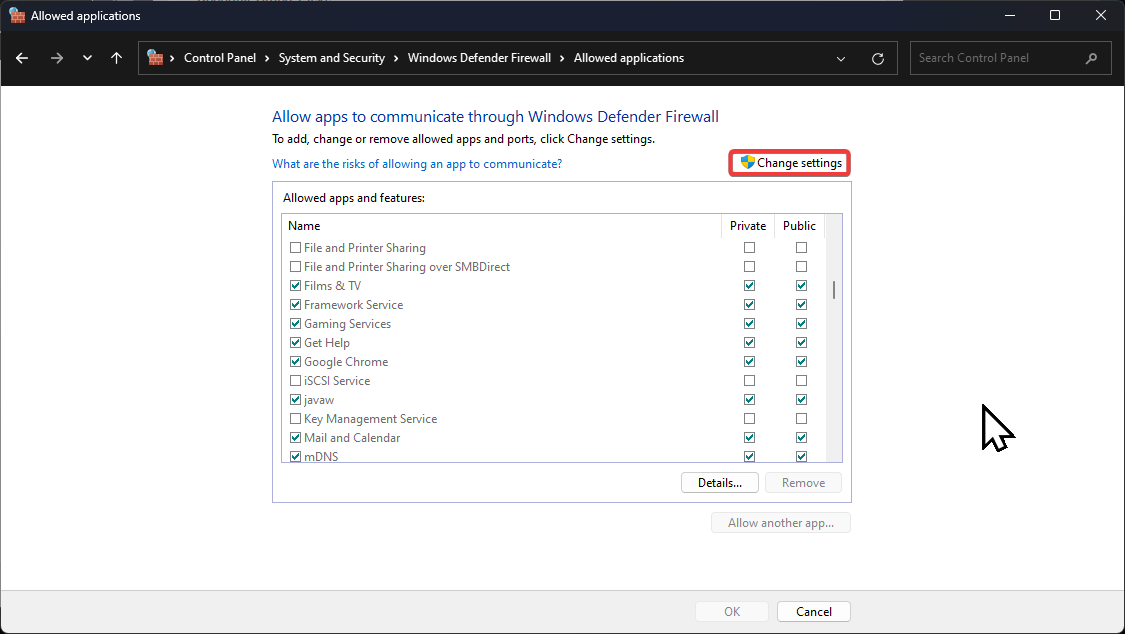Click the Allowed applications title bar icon
The width and height of the screenshot is (1125, 634).
click(17, 15)
